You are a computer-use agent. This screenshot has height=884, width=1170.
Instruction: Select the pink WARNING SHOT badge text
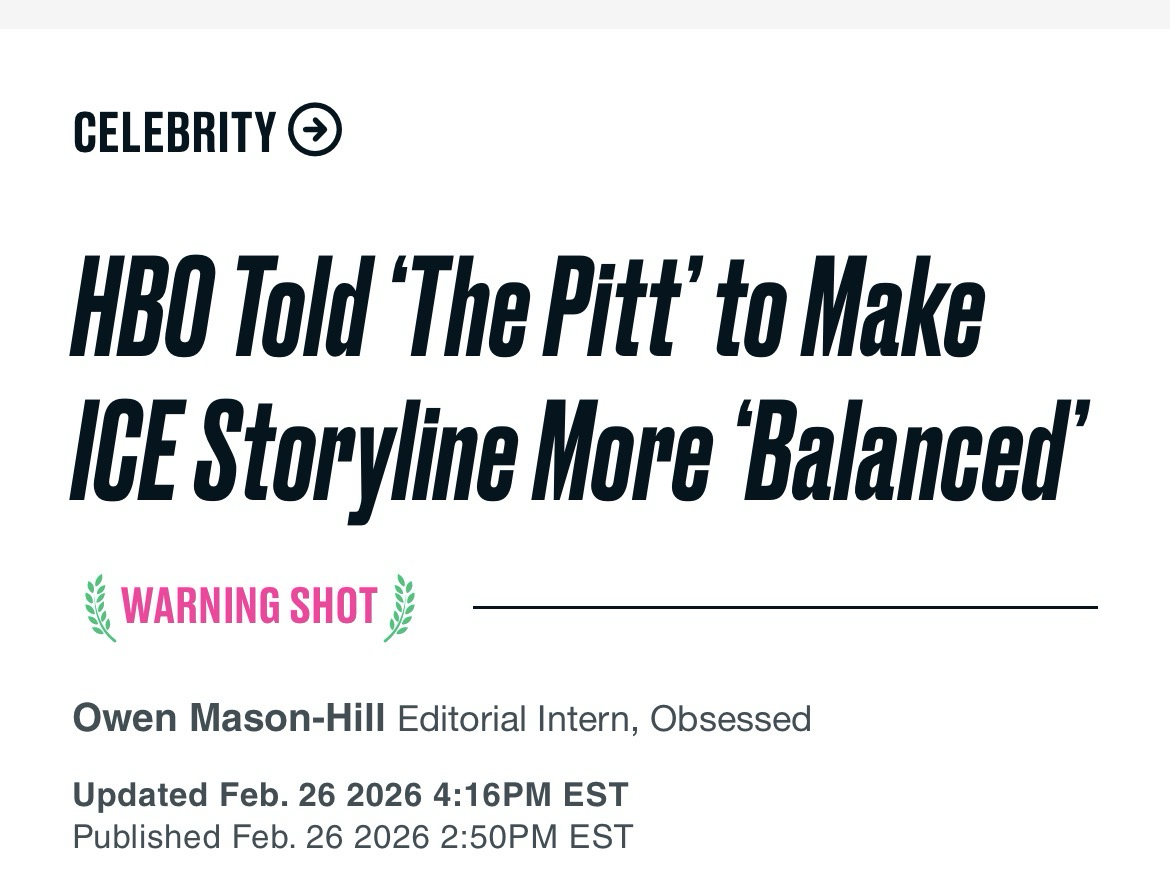tap(249, 607)
